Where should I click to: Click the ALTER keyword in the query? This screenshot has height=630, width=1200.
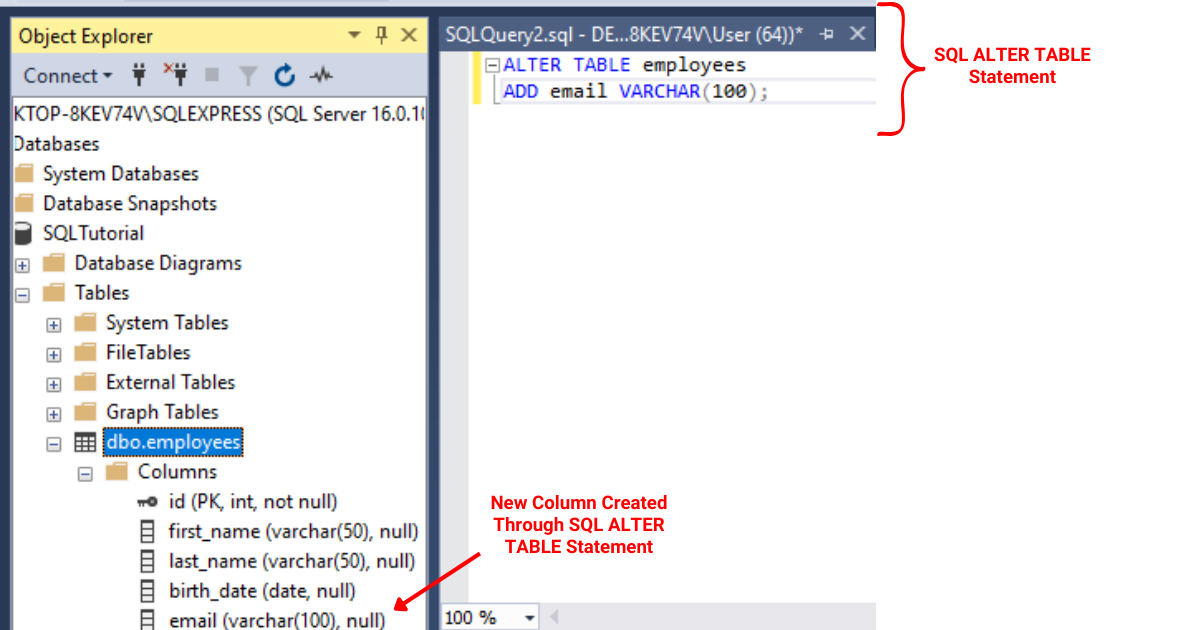532,65
